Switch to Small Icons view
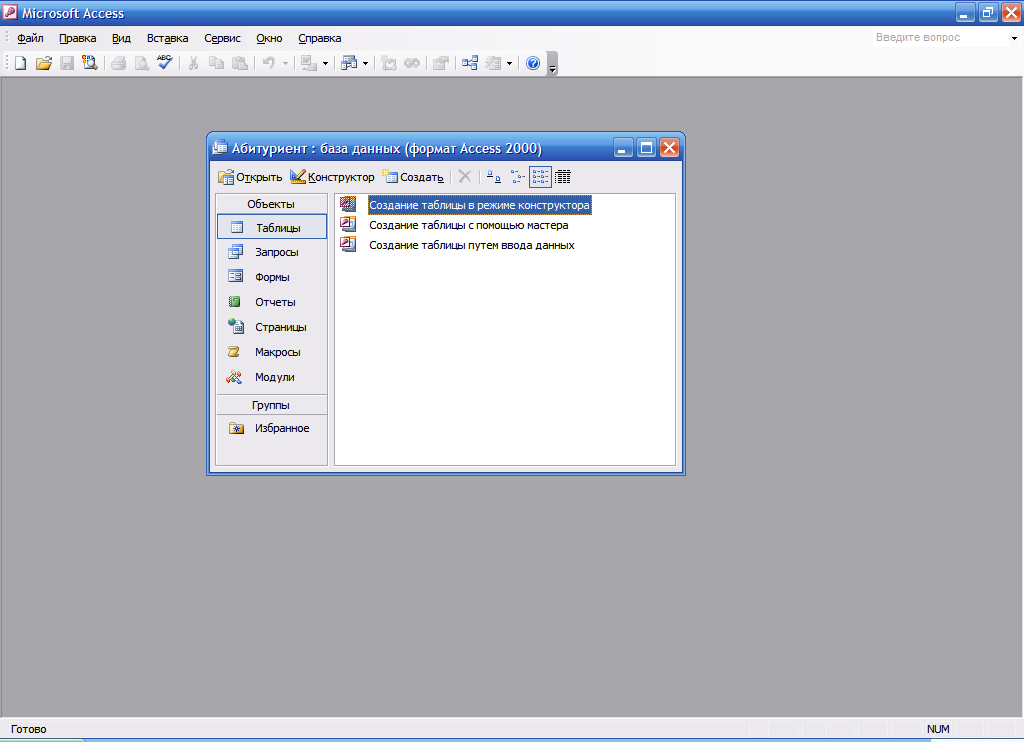This screenshot has width=1024, height=742. pyautogui.click(x=517, y=176)
